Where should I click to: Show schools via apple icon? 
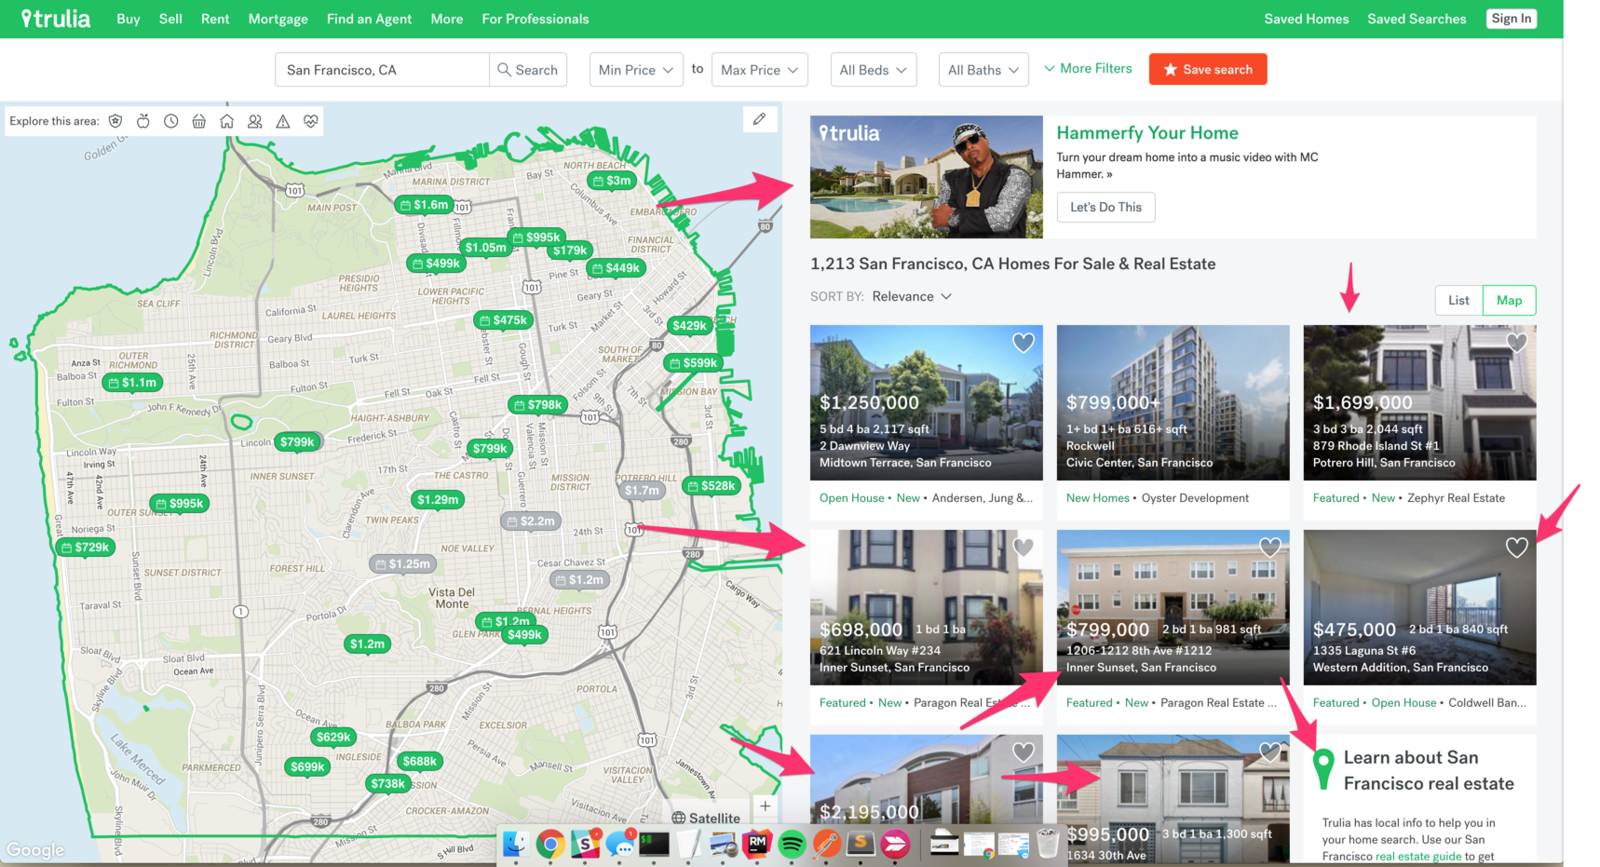click(143, 121)
